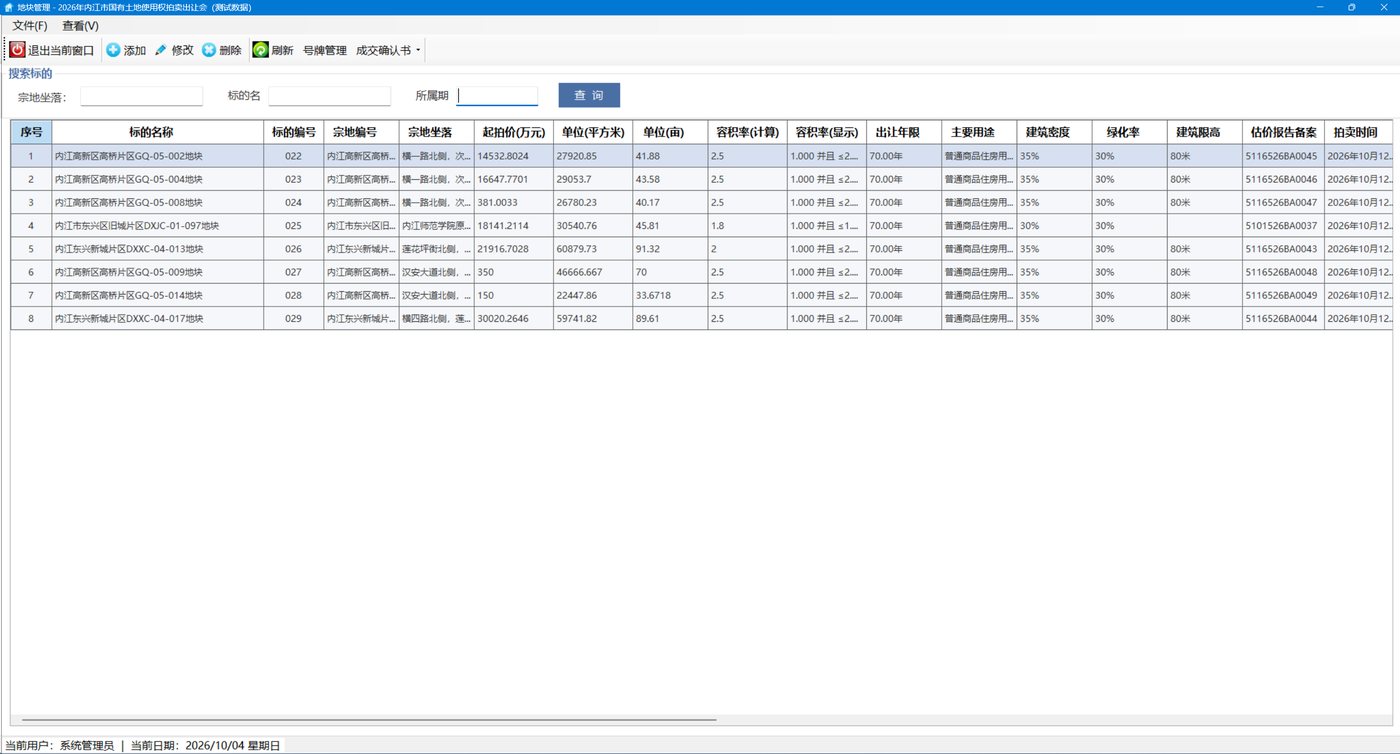Click the table's horizontal scrollbar

tap(369, 719)
